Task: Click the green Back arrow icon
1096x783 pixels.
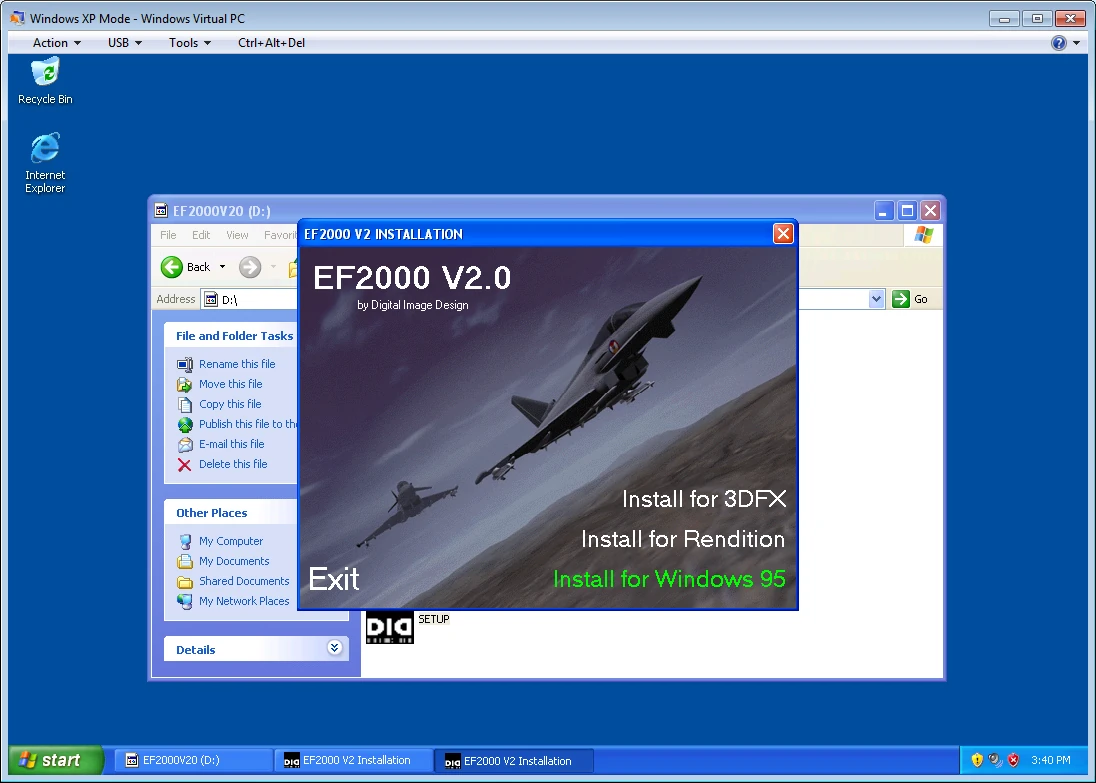Action: pos(171,267)
